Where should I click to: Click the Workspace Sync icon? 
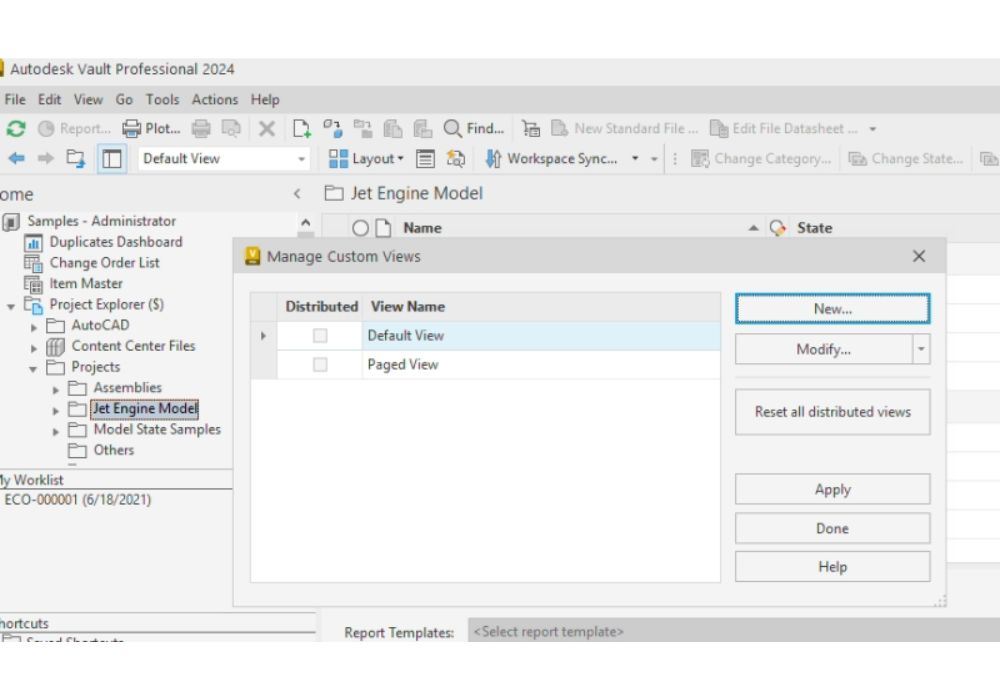493,158
